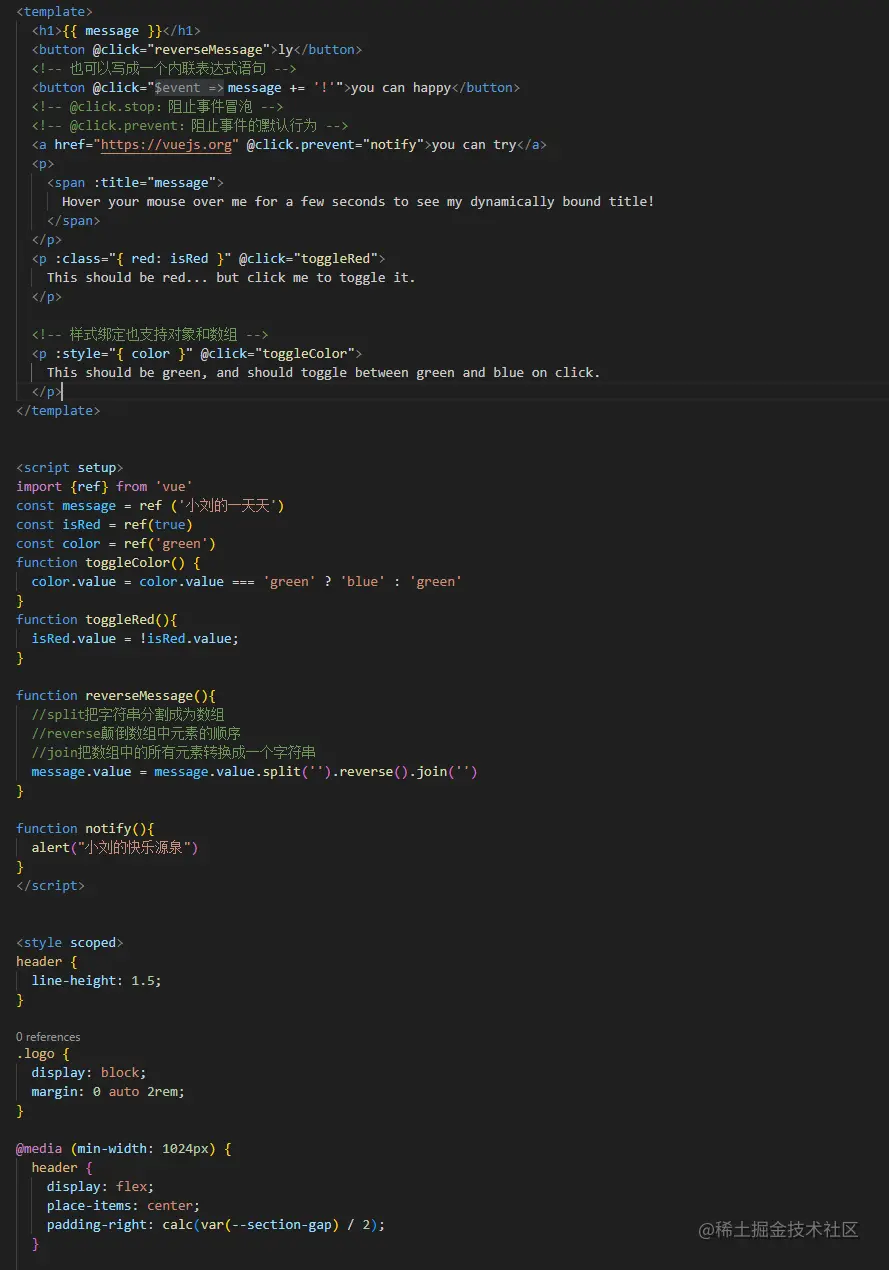The height and width of the screenshot is (1270, 889).
Task: Click the closing </span> tag
Action: click(x=74, y=220)
